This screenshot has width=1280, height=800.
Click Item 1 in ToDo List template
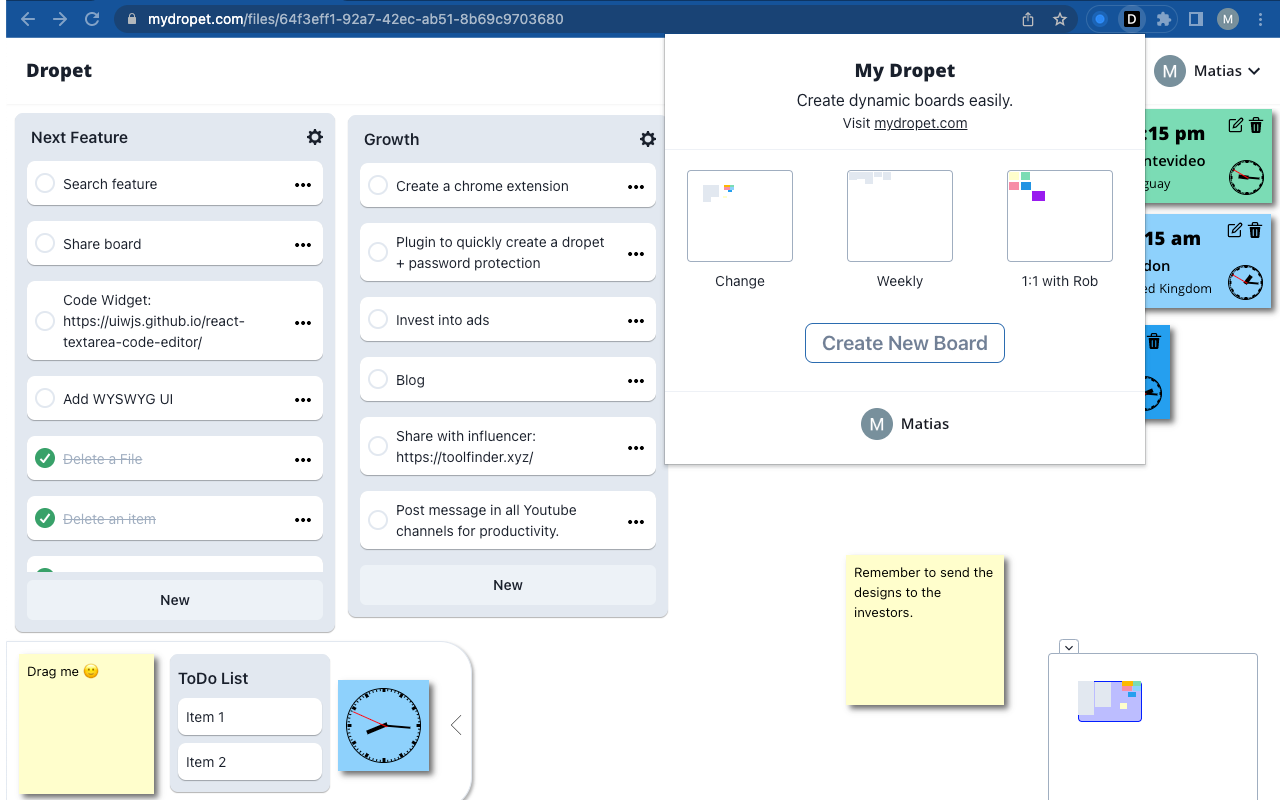click(250, 717)
